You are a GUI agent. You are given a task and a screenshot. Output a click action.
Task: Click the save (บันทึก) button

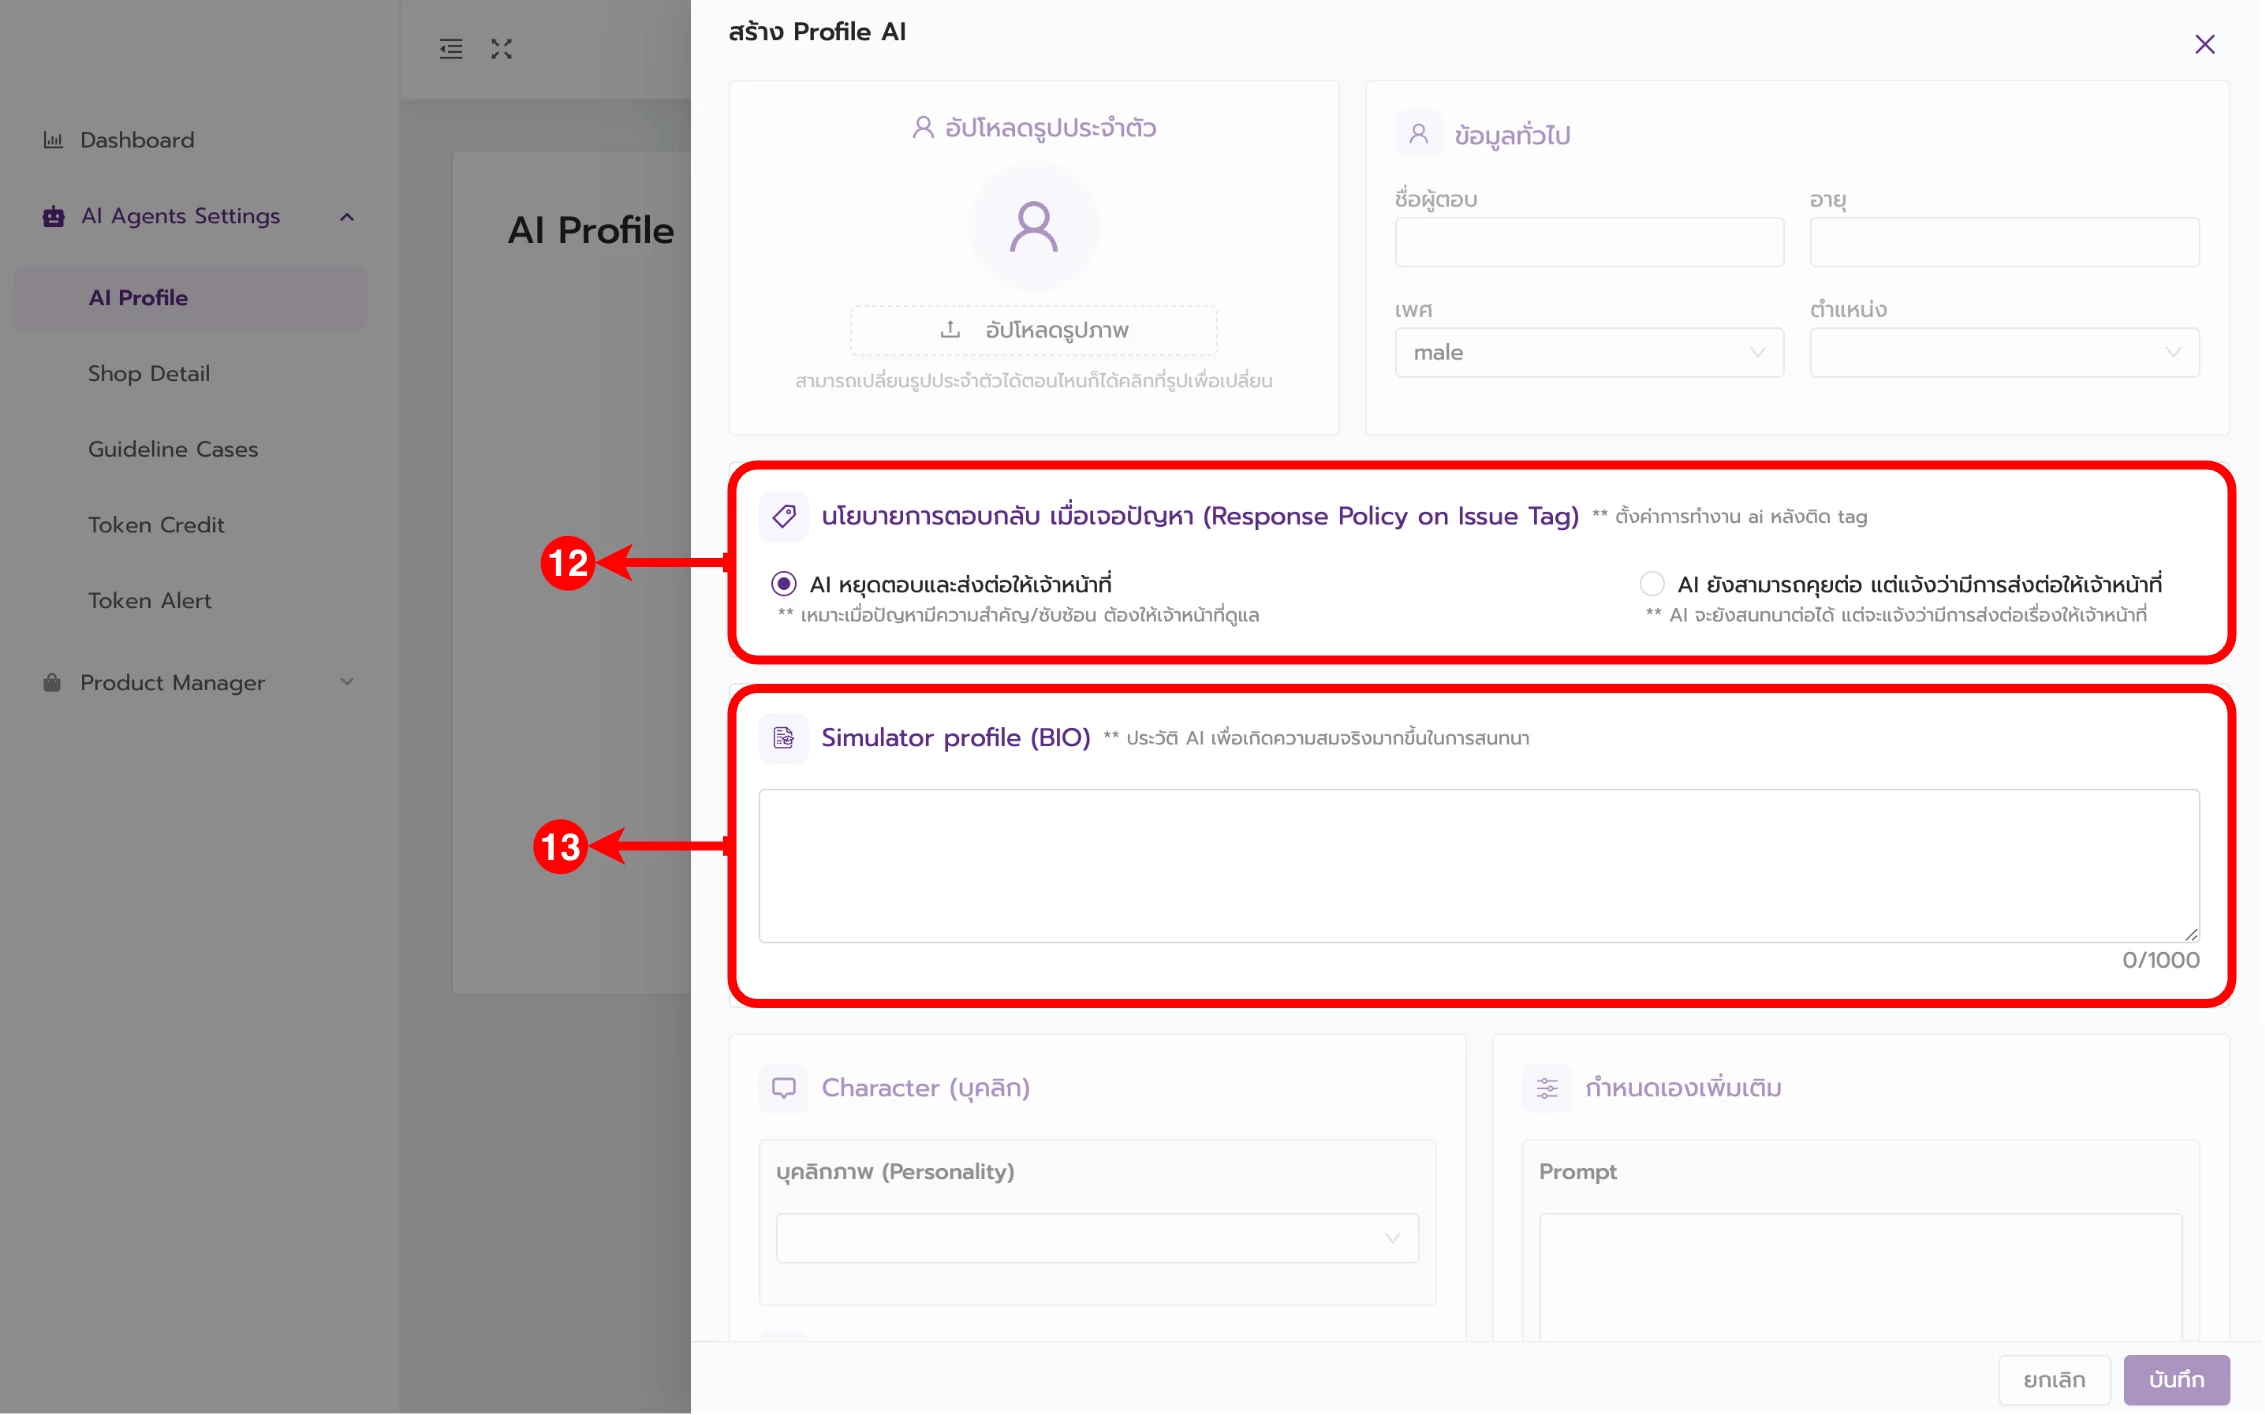tap(2176, 1380)
